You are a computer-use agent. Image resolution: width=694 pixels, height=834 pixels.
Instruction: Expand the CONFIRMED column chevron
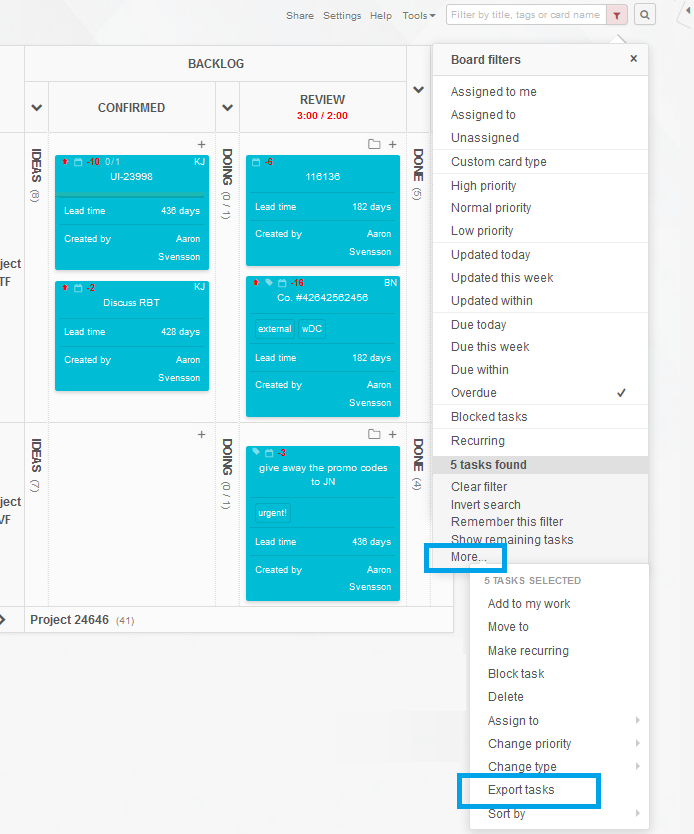pyautogui.click(x=36, y=107)
